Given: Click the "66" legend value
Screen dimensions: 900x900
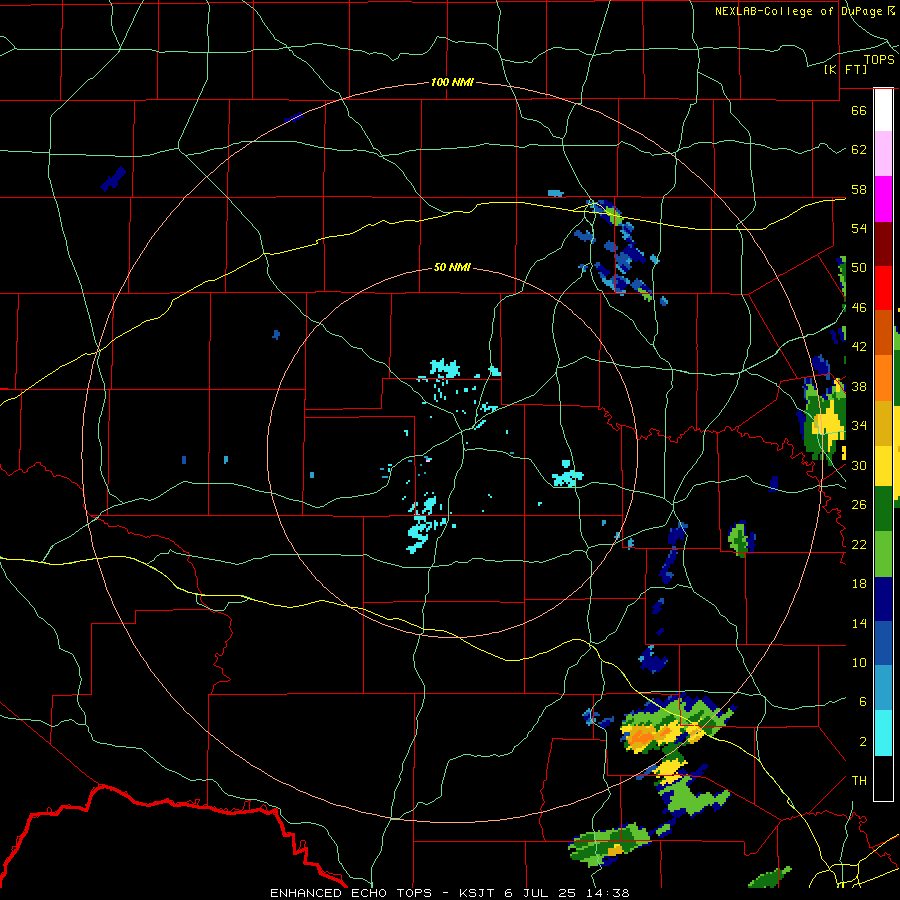Looking at the screenshot, I should coord(859,110).
